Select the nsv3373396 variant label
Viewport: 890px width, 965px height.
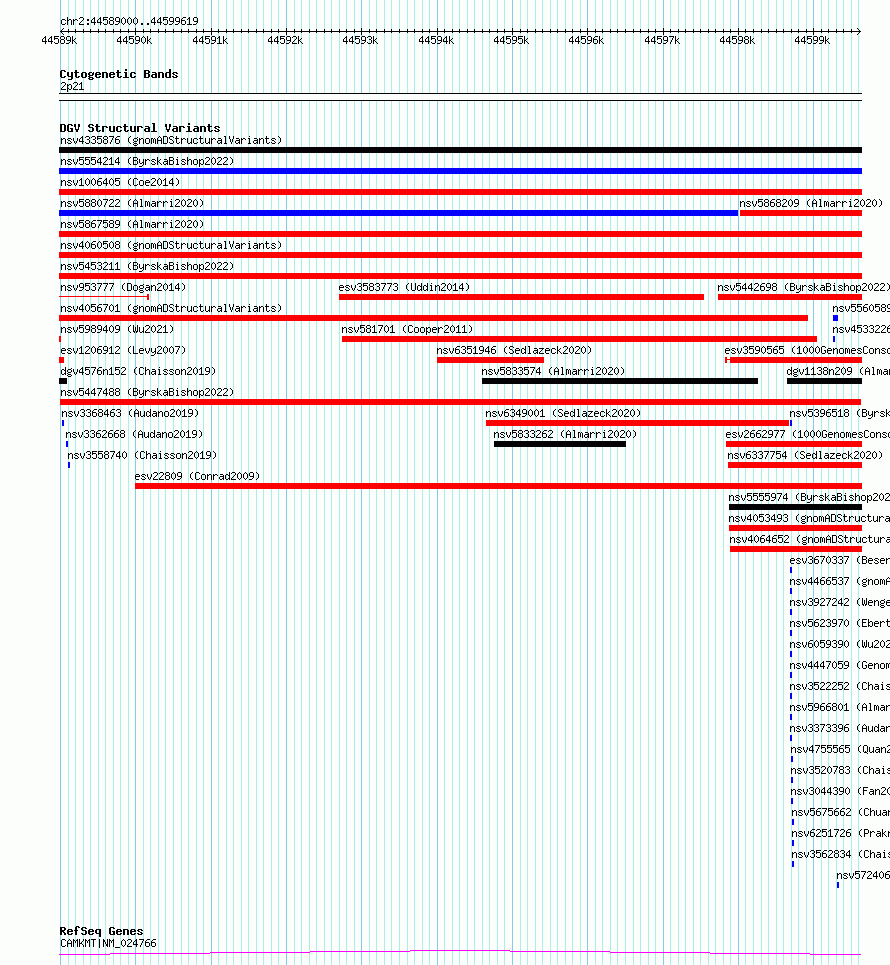point(840,728)
